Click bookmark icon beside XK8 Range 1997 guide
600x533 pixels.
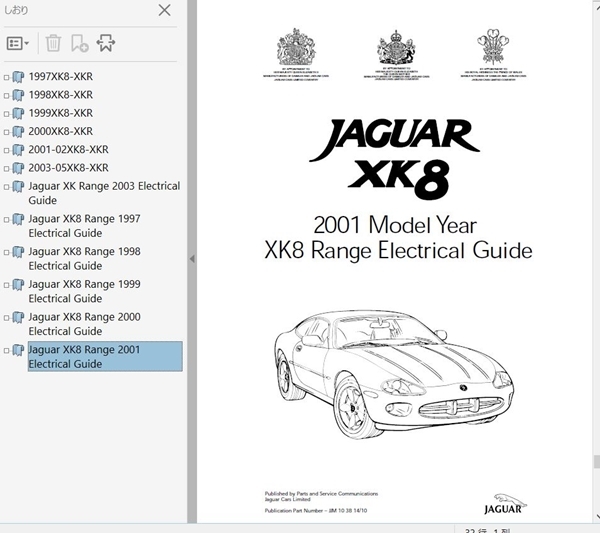(18, 220)
